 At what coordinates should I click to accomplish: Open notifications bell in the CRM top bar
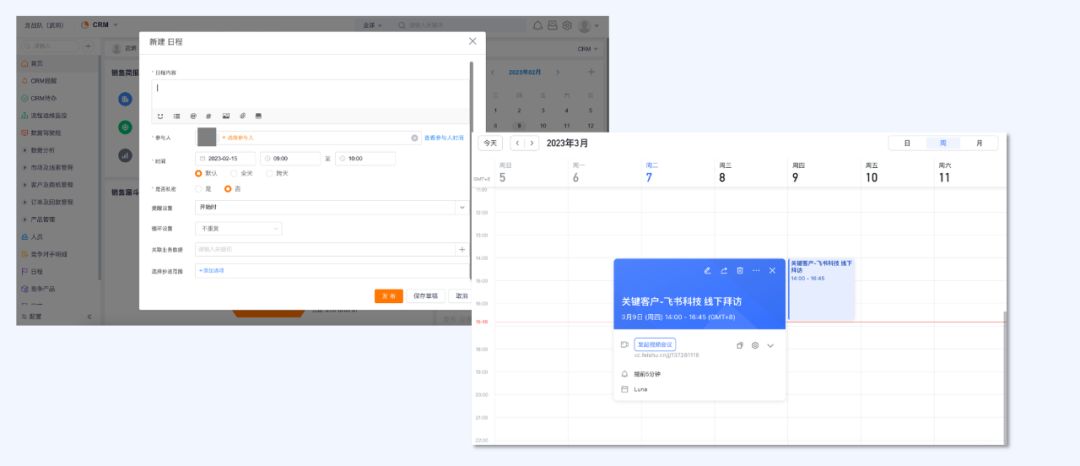538,25
